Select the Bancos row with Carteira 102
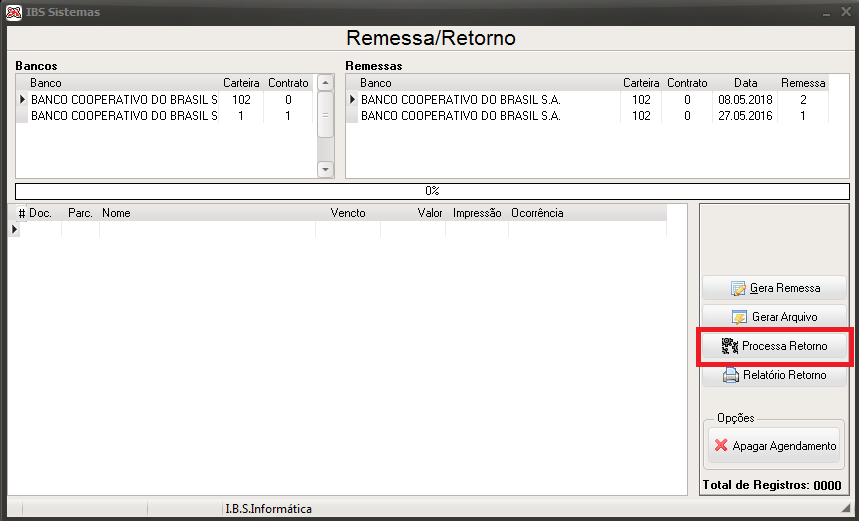 coord(164,100)
